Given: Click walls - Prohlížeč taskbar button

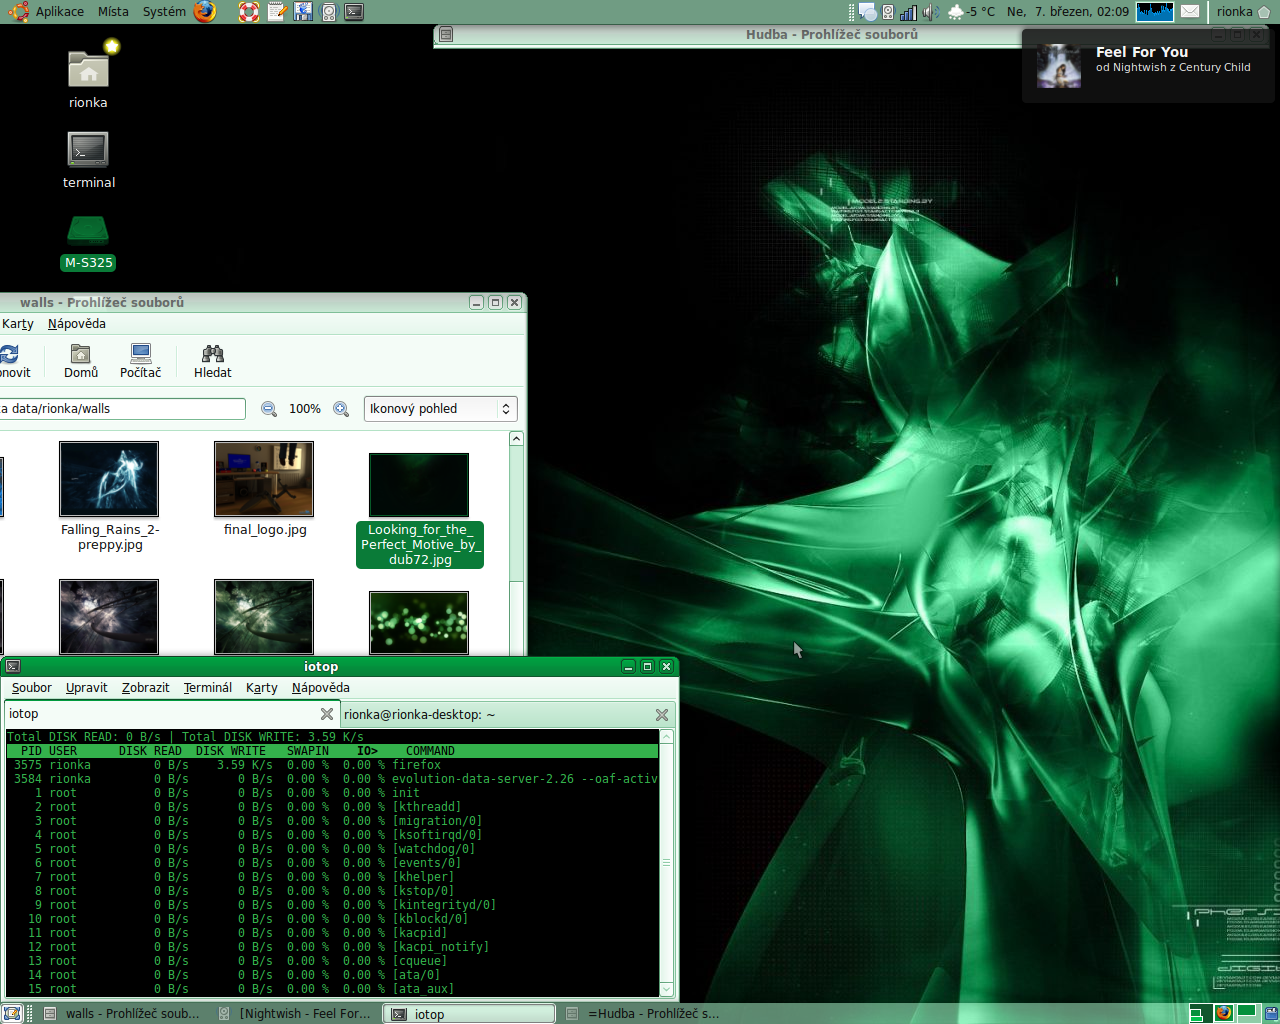Looking at the screenshot, I should [123, 1013].
